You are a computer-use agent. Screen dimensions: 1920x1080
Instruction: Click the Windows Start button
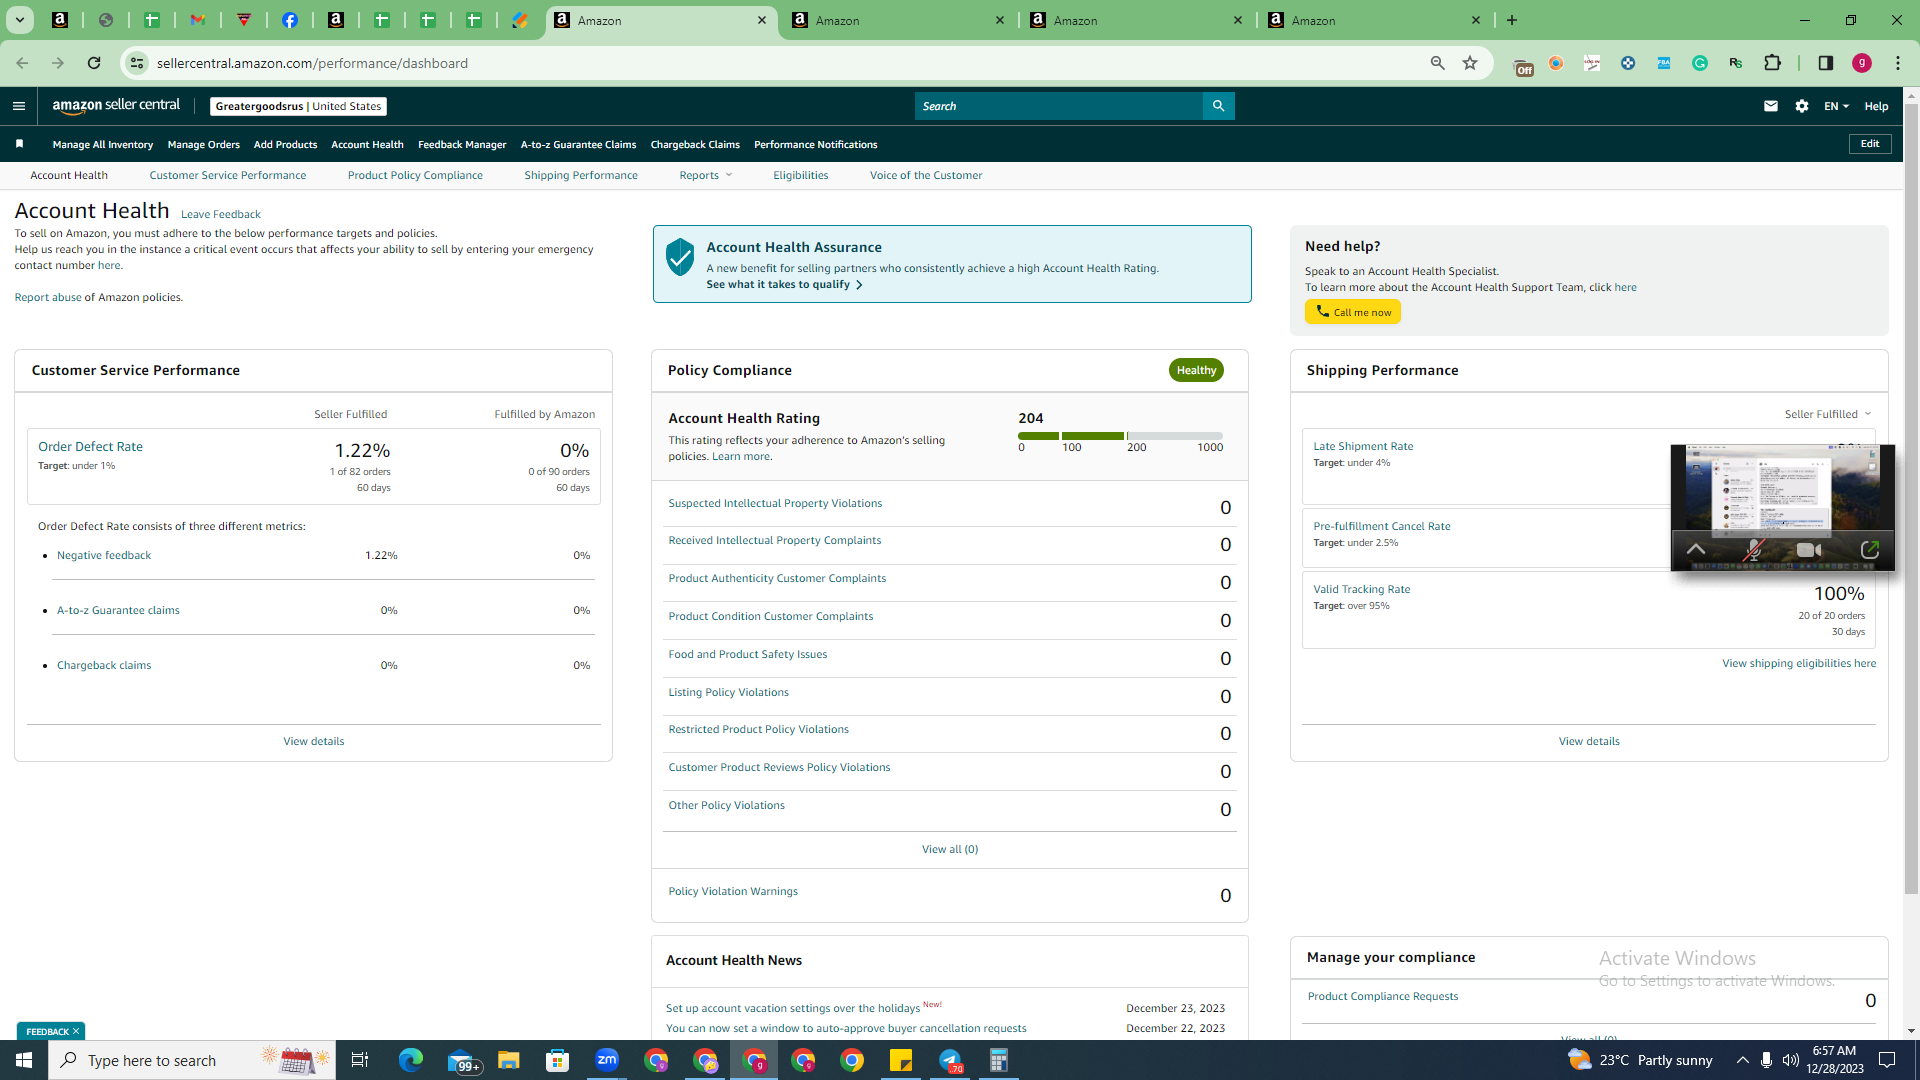click(24, 1060)
